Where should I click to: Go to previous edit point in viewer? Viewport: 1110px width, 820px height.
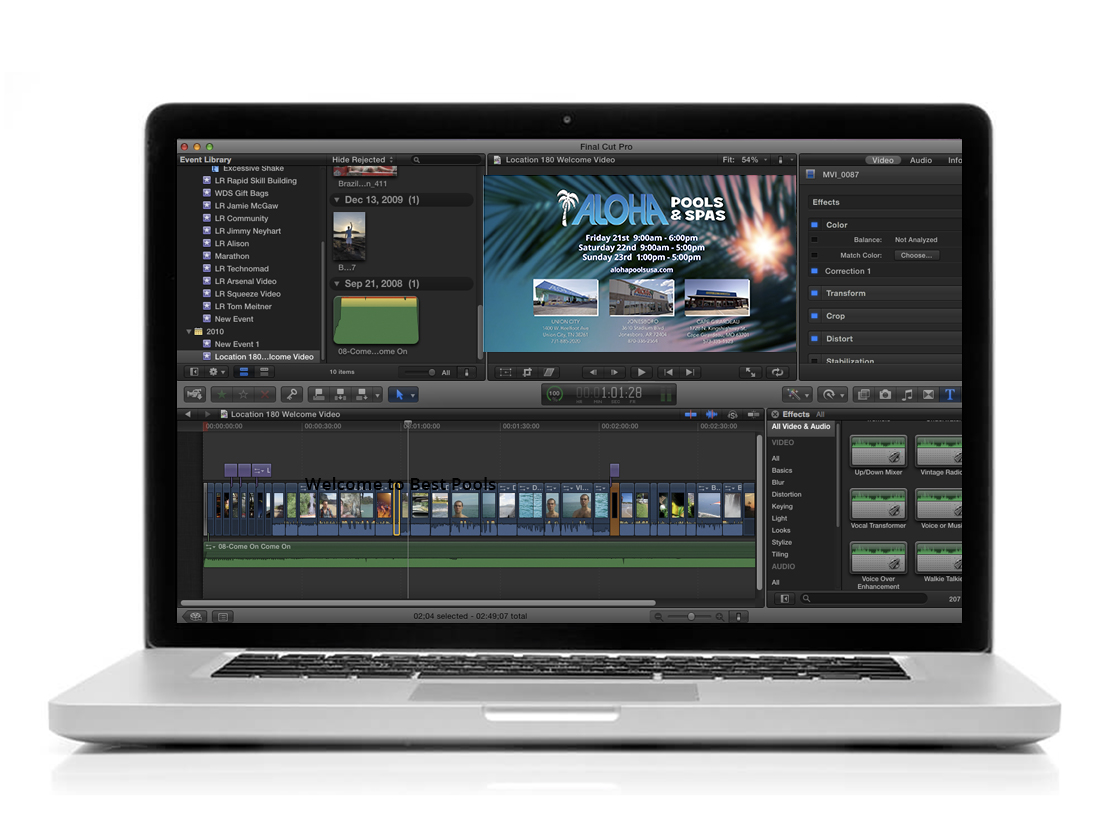pos(668,372)
